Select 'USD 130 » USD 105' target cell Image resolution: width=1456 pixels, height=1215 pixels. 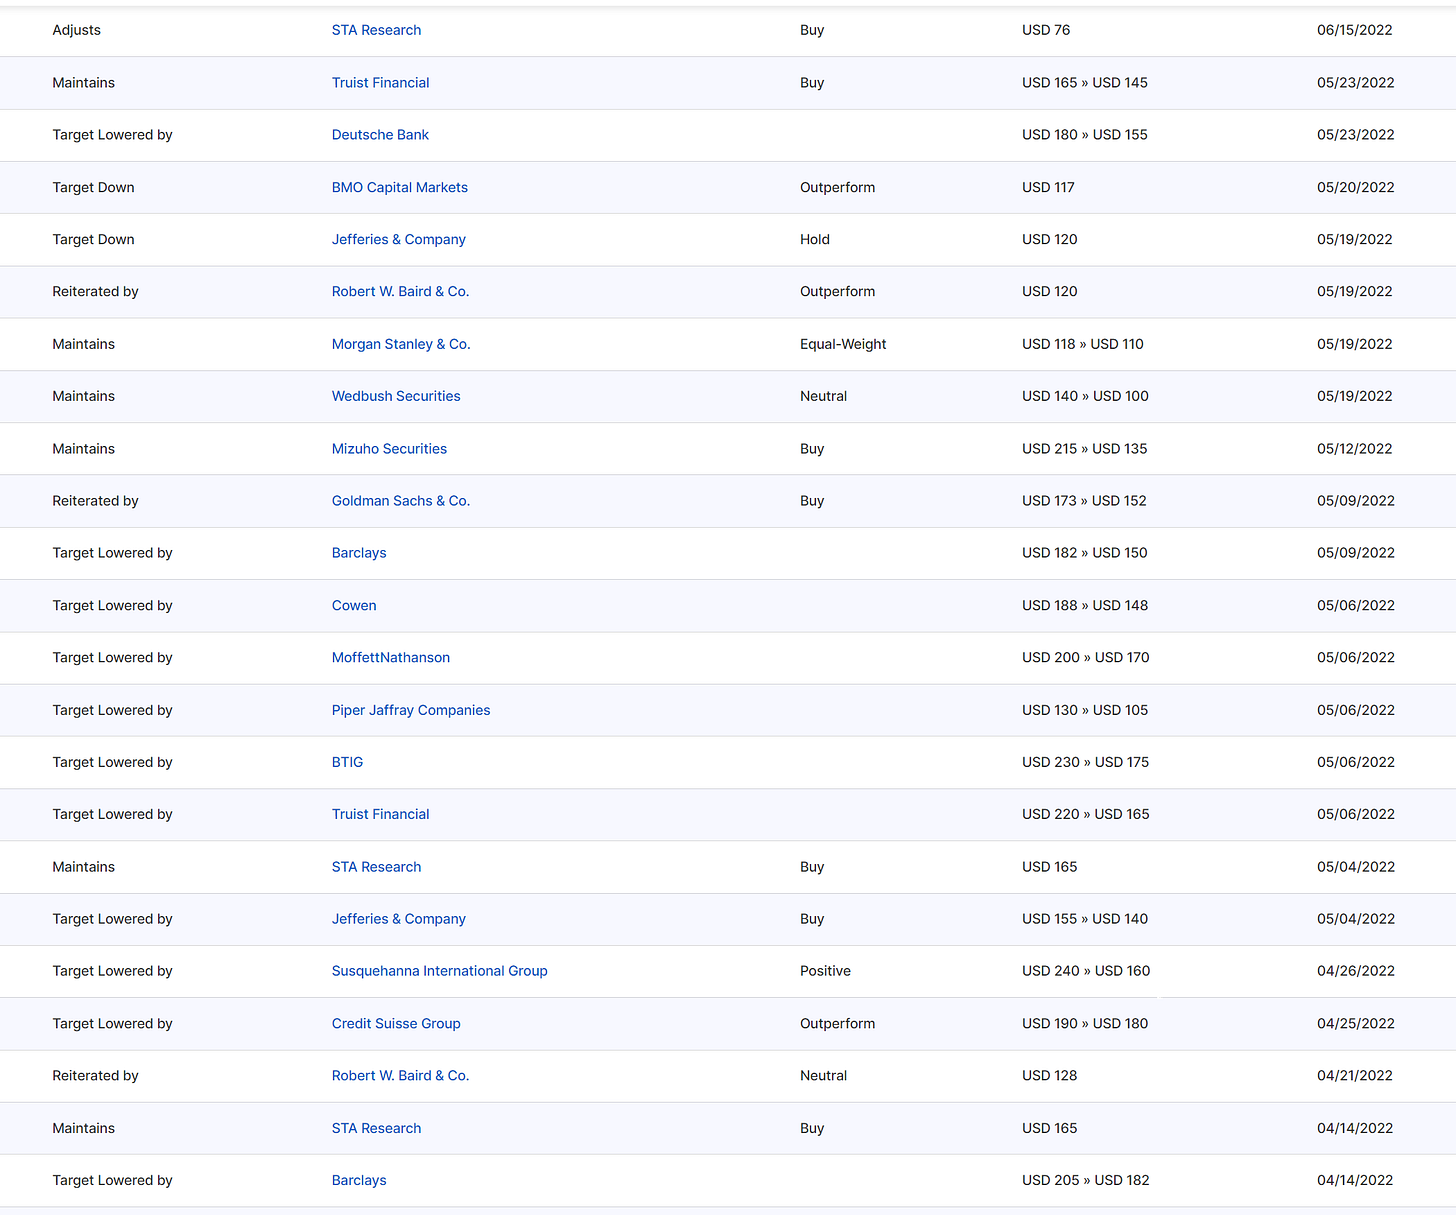tap(1085, 710)
